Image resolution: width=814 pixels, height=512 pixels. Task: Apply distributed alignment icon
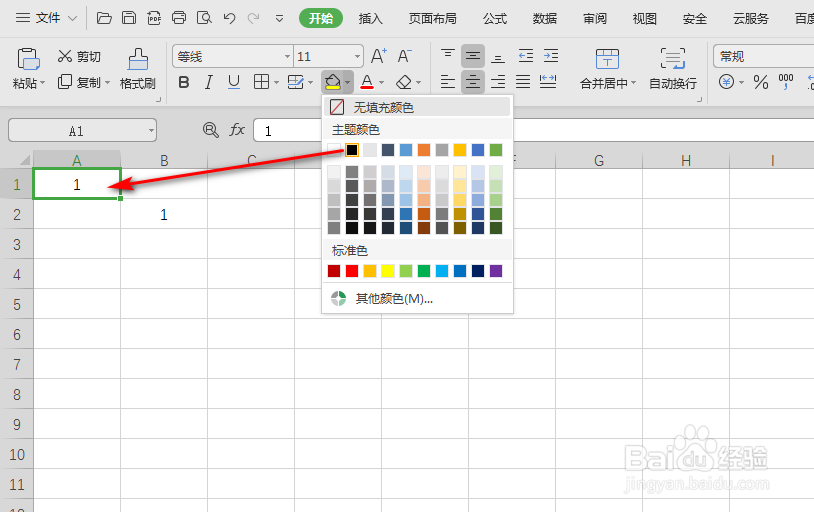click(548, 82)
